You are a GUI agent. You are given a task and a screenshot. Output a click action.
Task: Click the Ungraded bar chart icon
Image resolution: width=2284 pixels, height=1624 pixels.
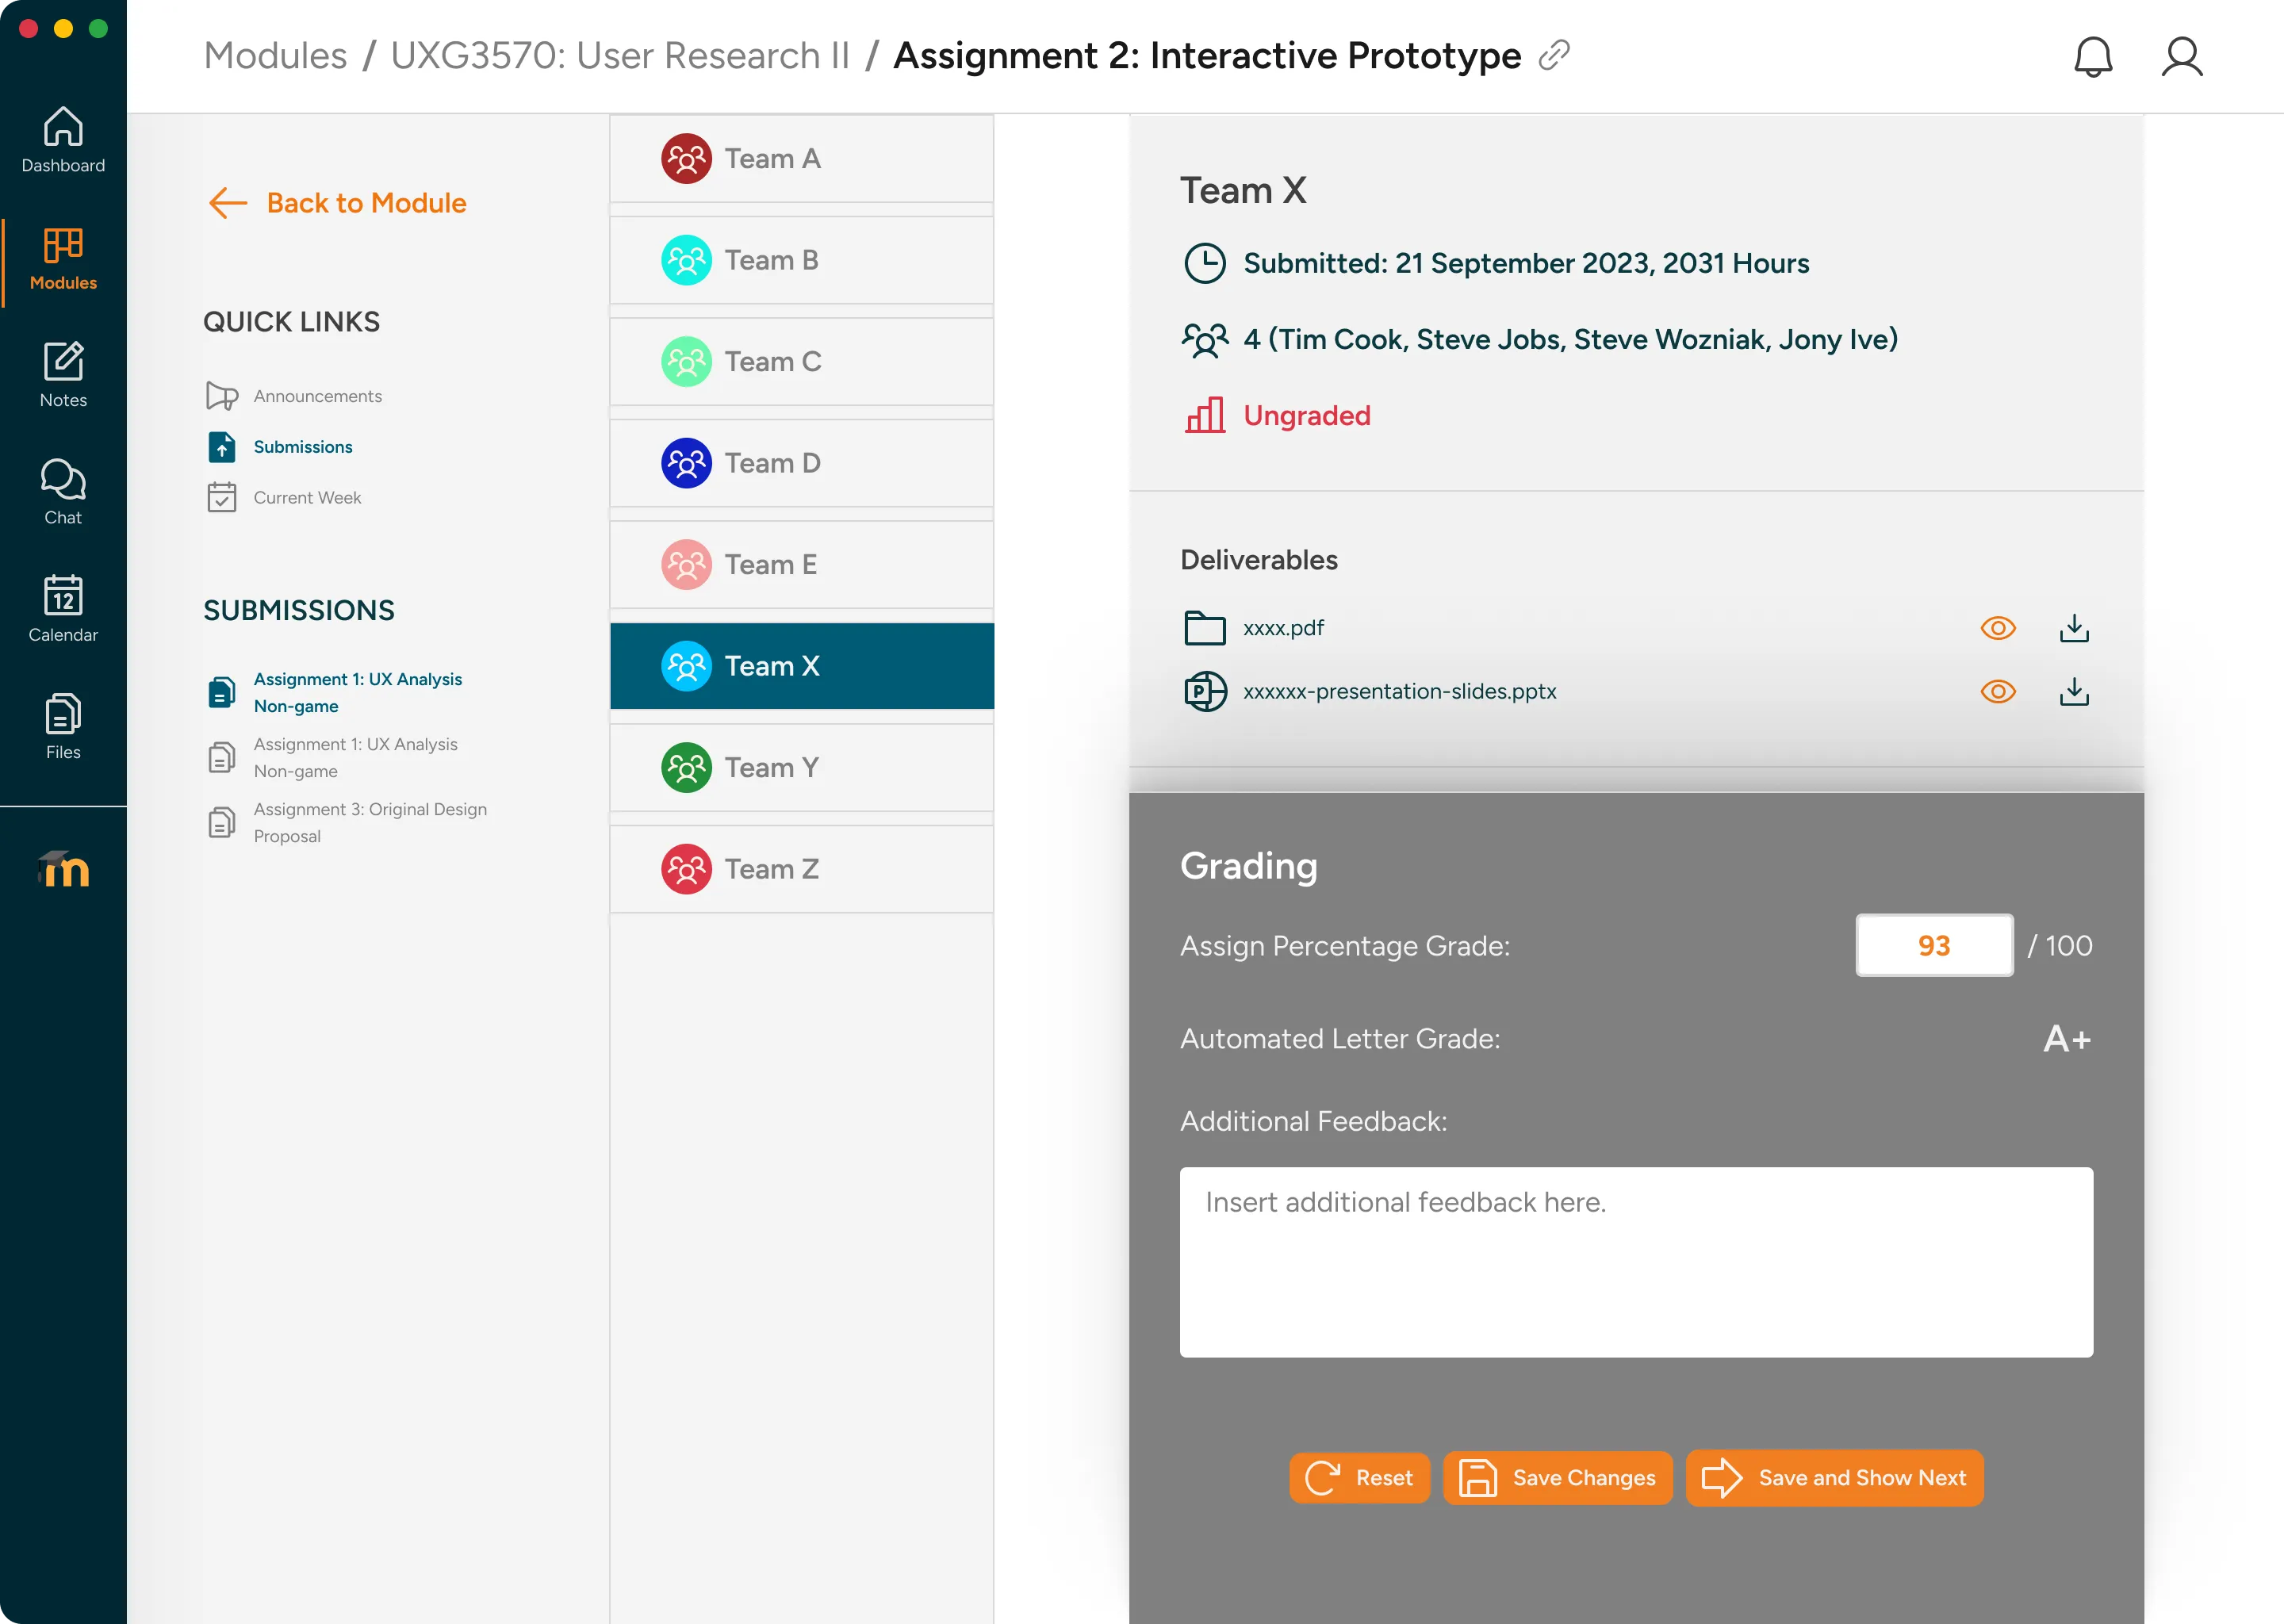1205,415
